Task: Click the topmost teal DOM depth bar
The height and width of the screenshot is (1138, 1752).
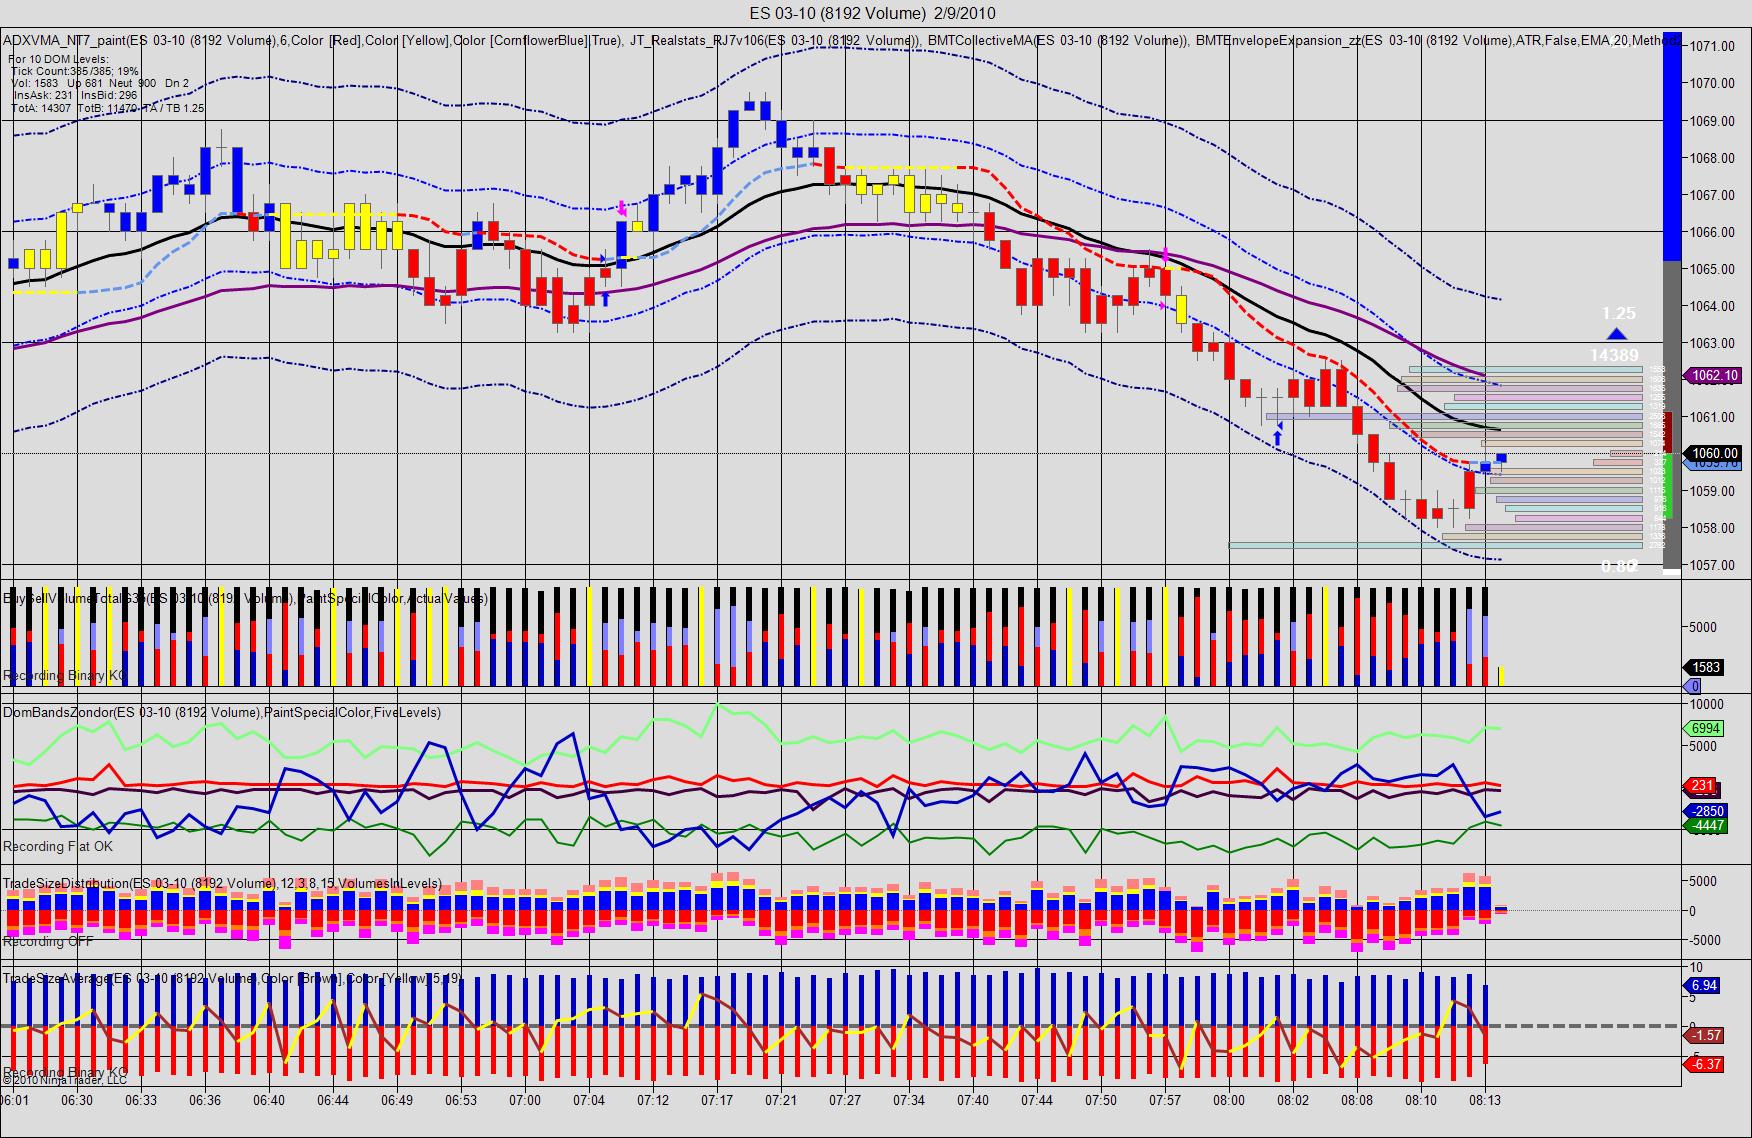Action: pos(1526,369)
